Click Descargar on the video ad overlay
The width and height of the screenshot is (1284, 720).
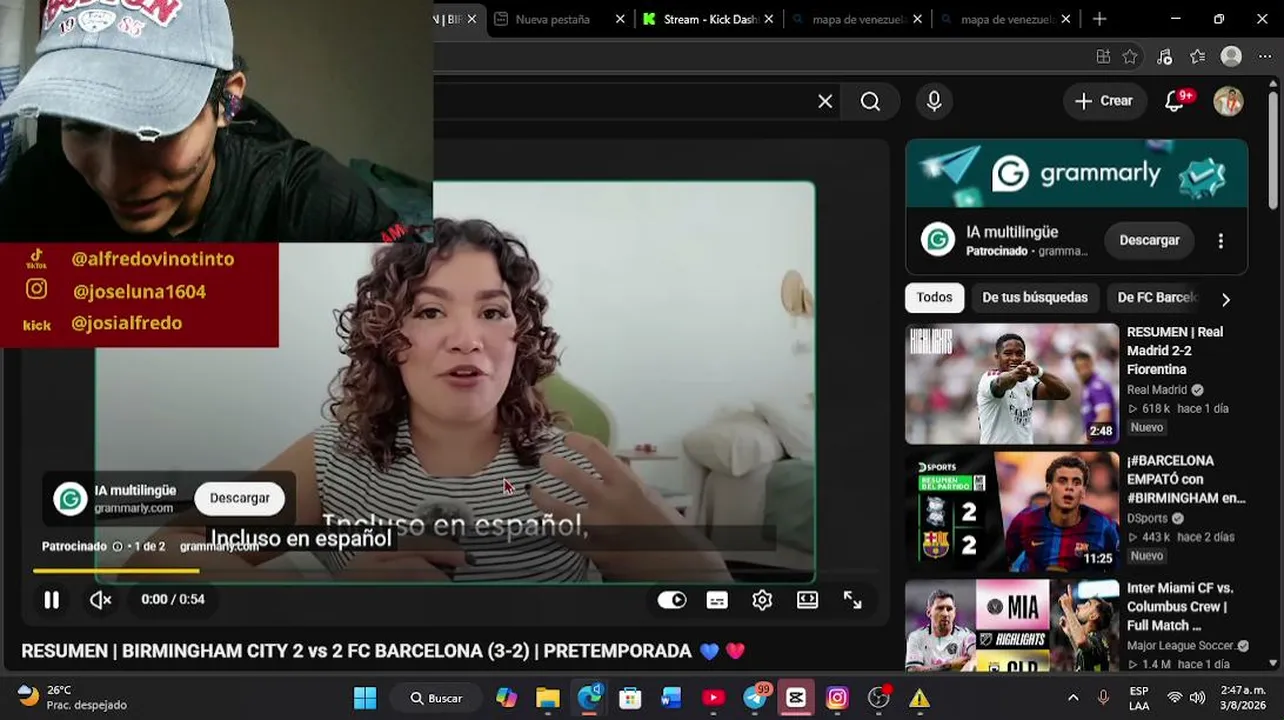pos(240,498)
